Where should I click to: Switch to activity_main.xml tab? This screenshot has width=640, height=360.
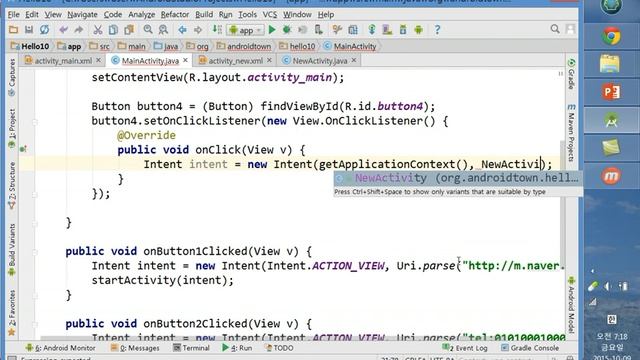[x=63, y=61]
